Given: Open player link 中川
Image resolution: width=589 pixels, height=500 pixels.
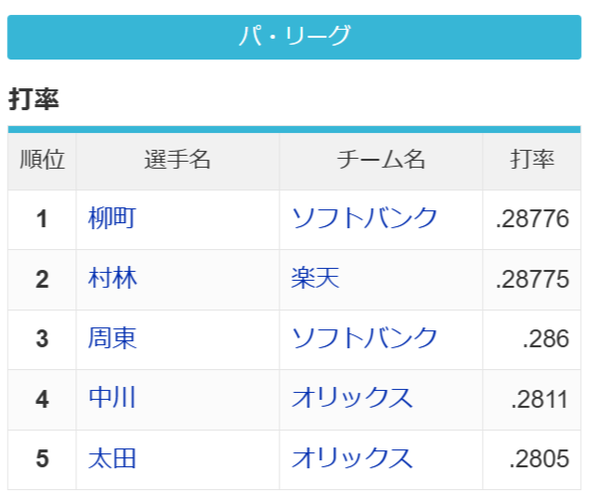Looking at the screenshot, I should [112, 398].
